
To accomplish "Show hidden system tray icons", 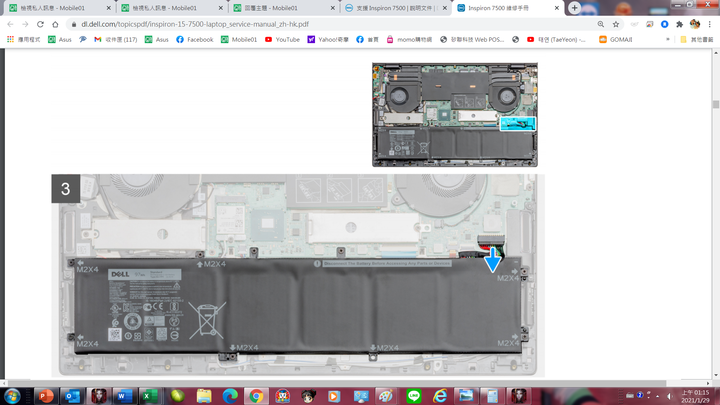I will click(x=658, y=396).
